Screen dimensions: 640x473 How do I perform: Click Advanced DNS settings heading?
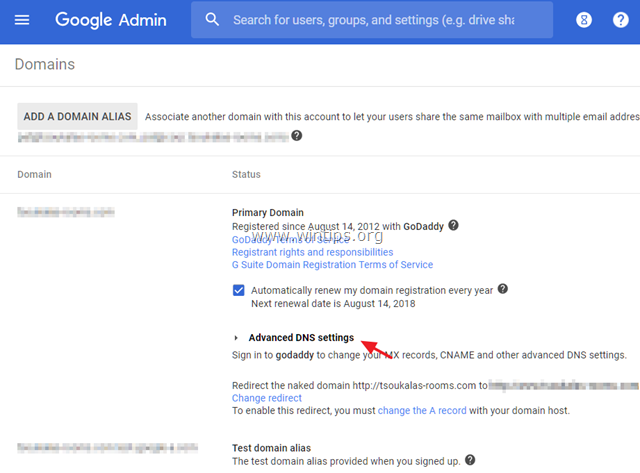pos(301,338)
